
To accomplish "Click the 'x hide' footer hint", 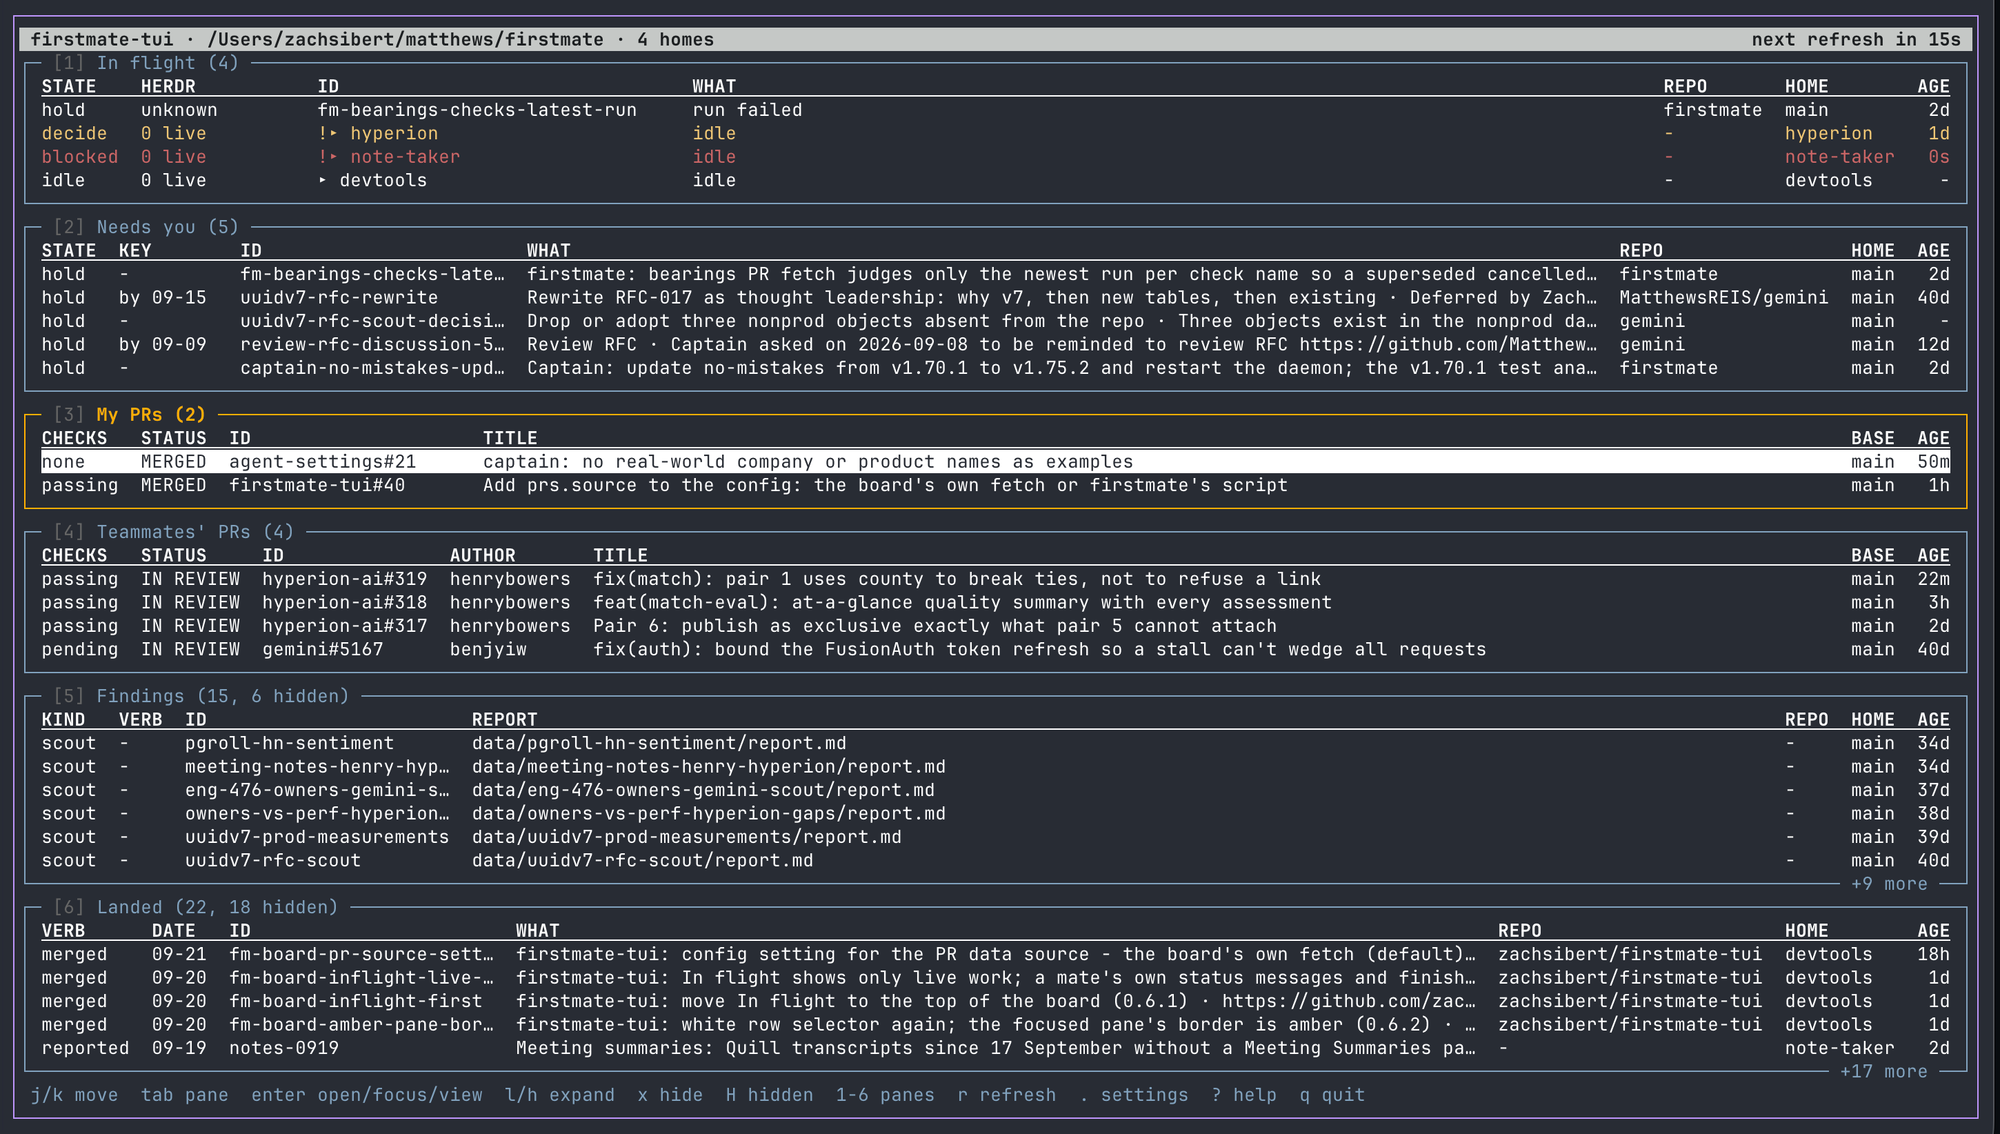I will tap(670, 1095).
